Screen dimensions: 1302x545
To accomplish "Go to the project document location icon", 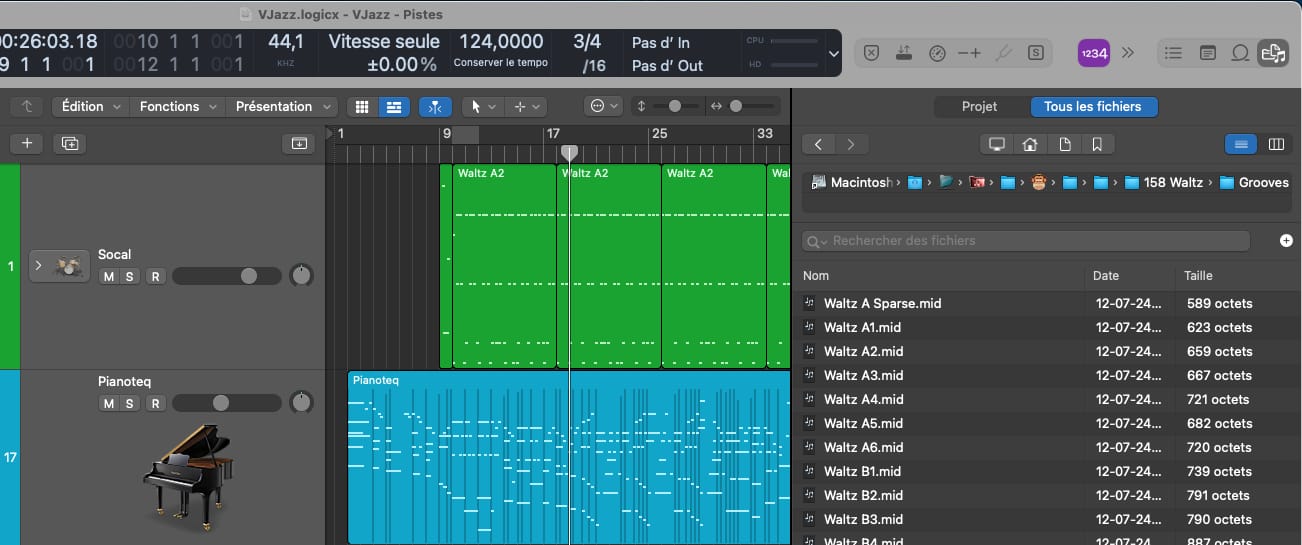I will (1065, 144).
